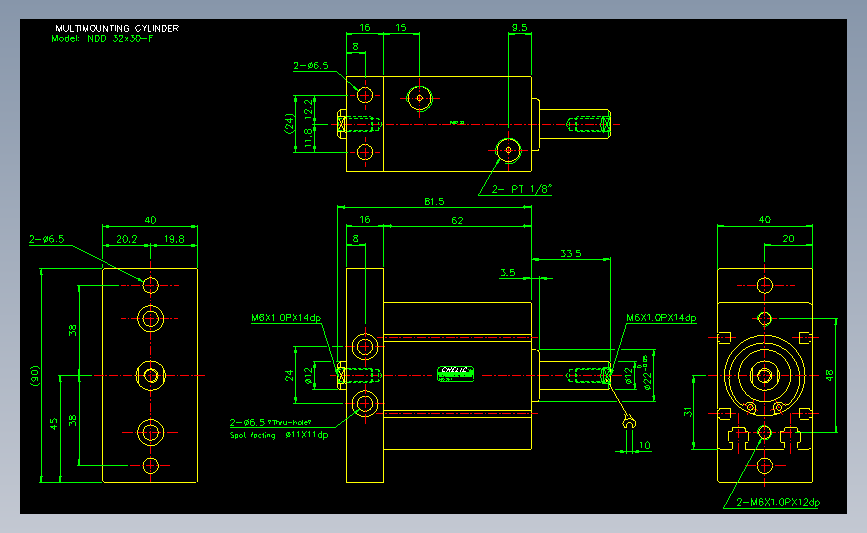Click the (90) height dimension text
The width and height of the screenshot is (867, 533).
[35, 375]
